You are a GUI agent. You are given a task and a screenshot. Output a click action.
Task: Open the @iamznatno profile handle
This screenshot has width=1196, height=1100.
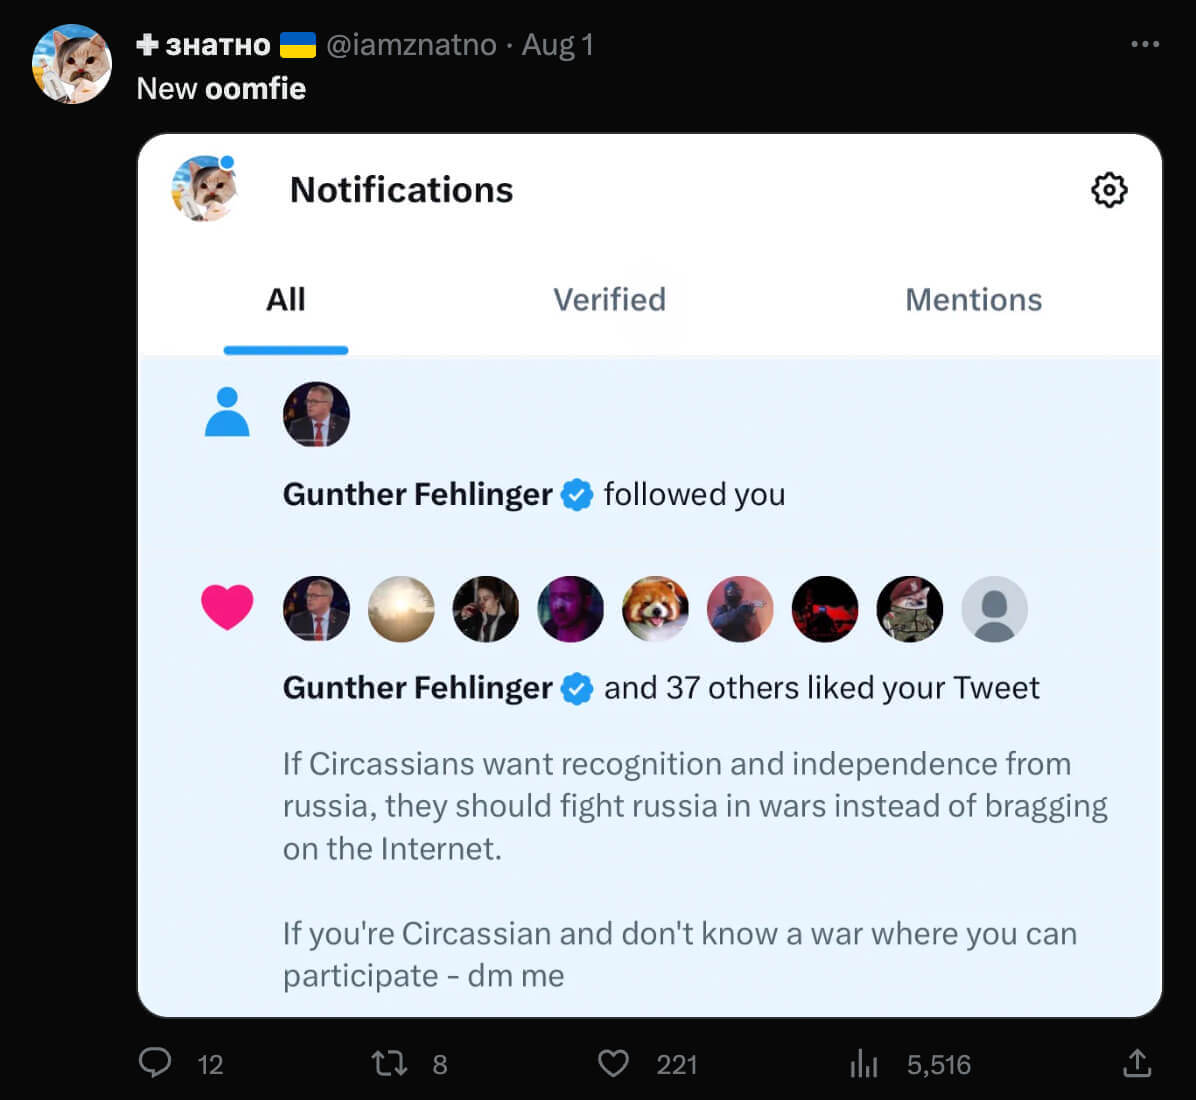coord(411,45)
